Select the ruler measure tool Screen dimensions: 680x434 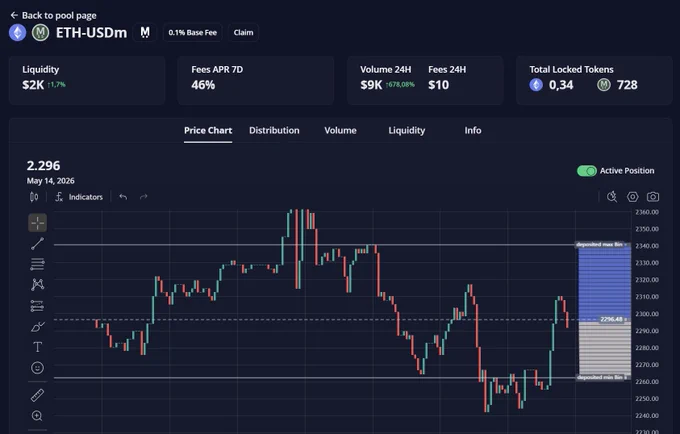pyautogui.click(x=38, y=395)
